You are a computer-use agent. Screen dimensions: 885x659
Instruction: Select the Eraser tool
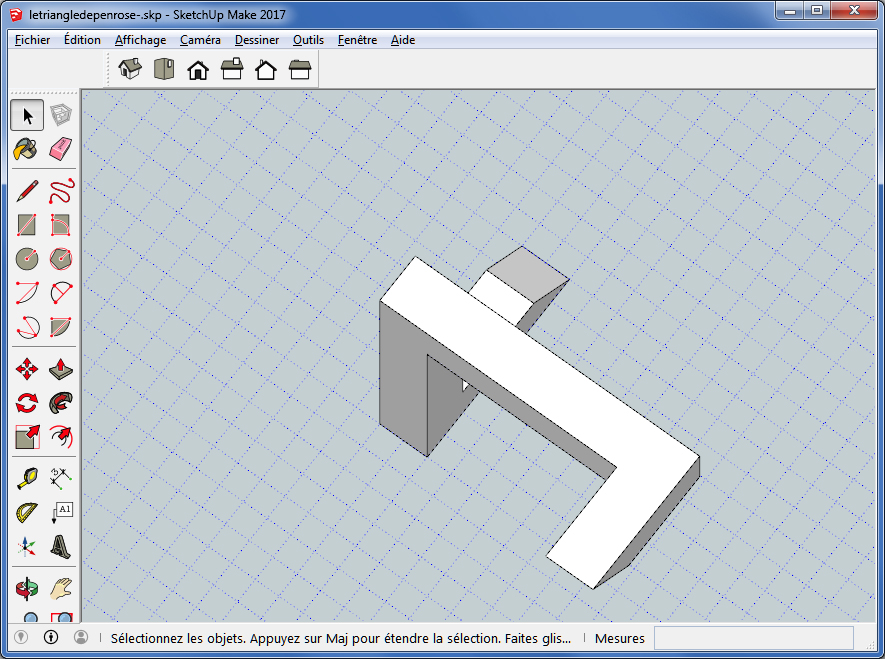(x=60, y=150)
